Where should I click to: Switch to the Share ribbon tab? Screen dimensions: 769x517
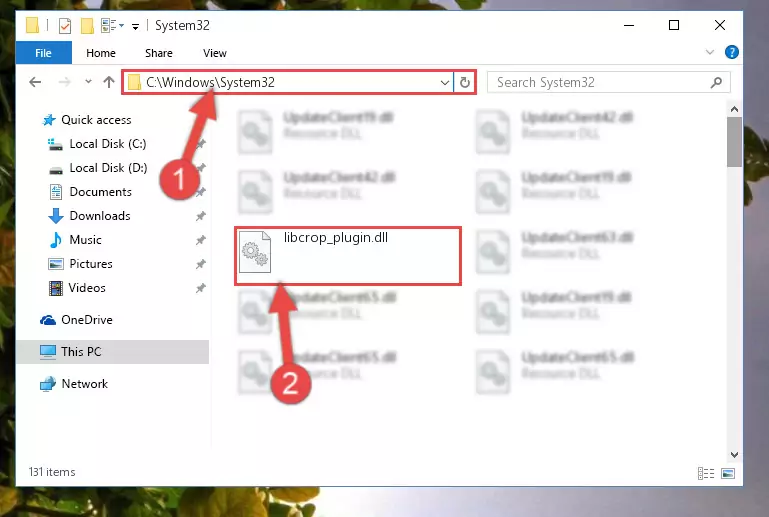(x=159, y=53)
